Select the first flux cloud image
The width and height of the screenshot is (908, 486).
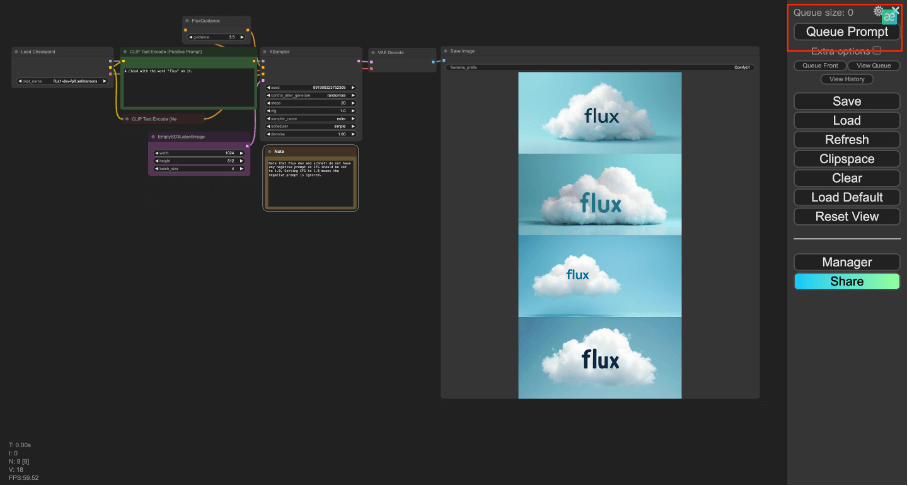point(599,113)
